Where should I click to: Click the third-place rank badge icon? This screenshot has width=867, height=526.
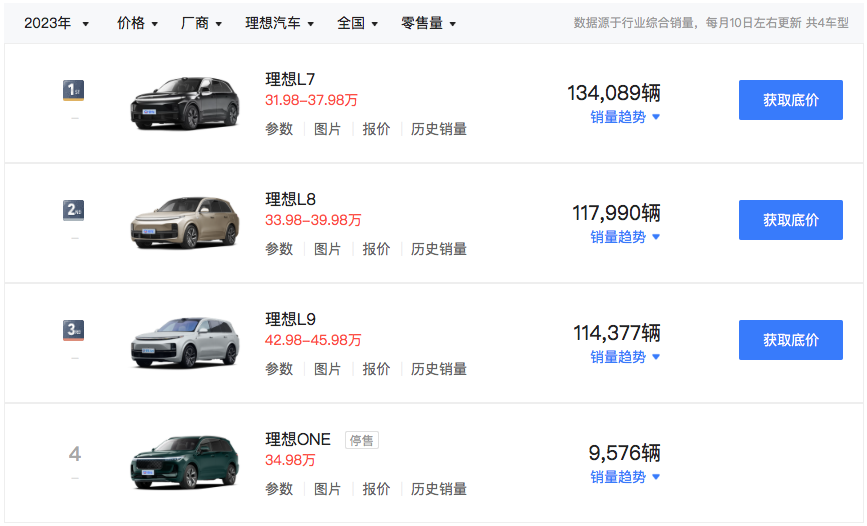pyautogui.click(x=73, y=331)
